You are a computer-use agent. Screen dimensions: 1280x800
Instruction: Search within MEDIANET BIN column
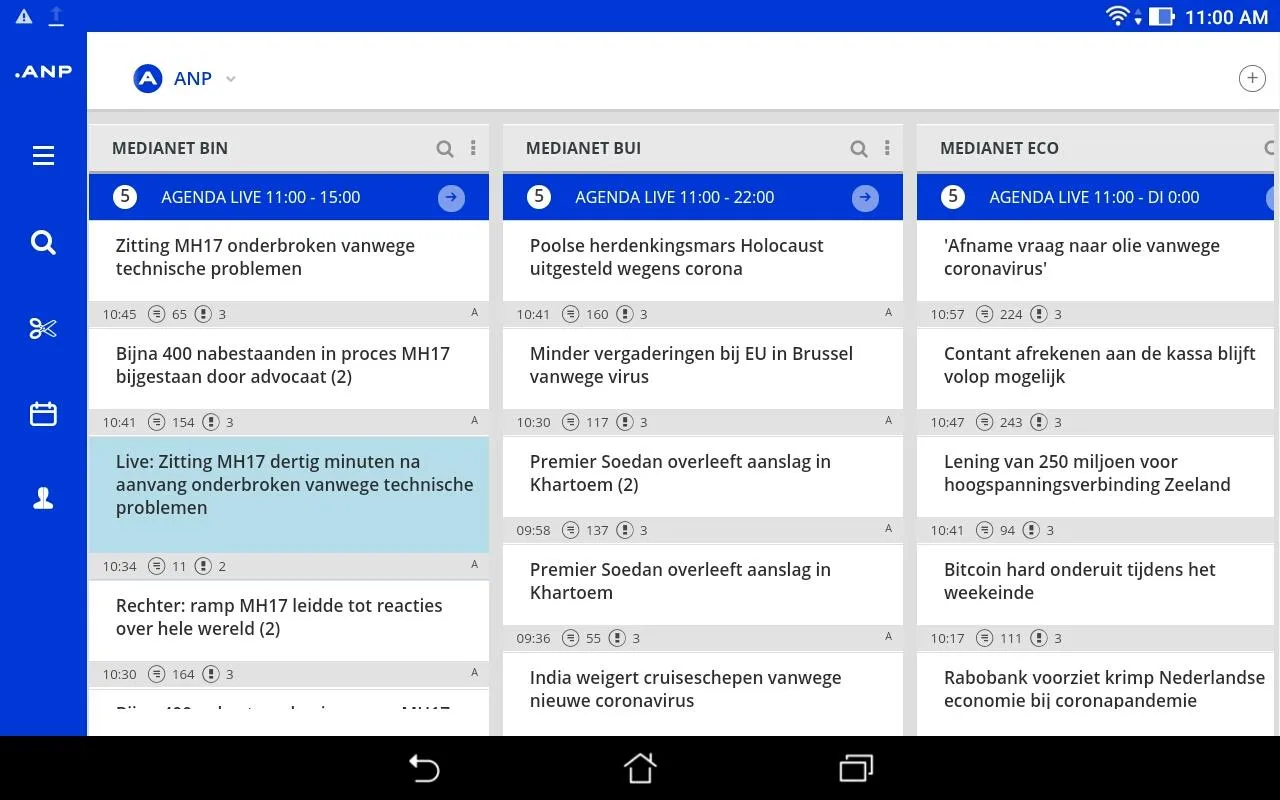tap(445, 149)
